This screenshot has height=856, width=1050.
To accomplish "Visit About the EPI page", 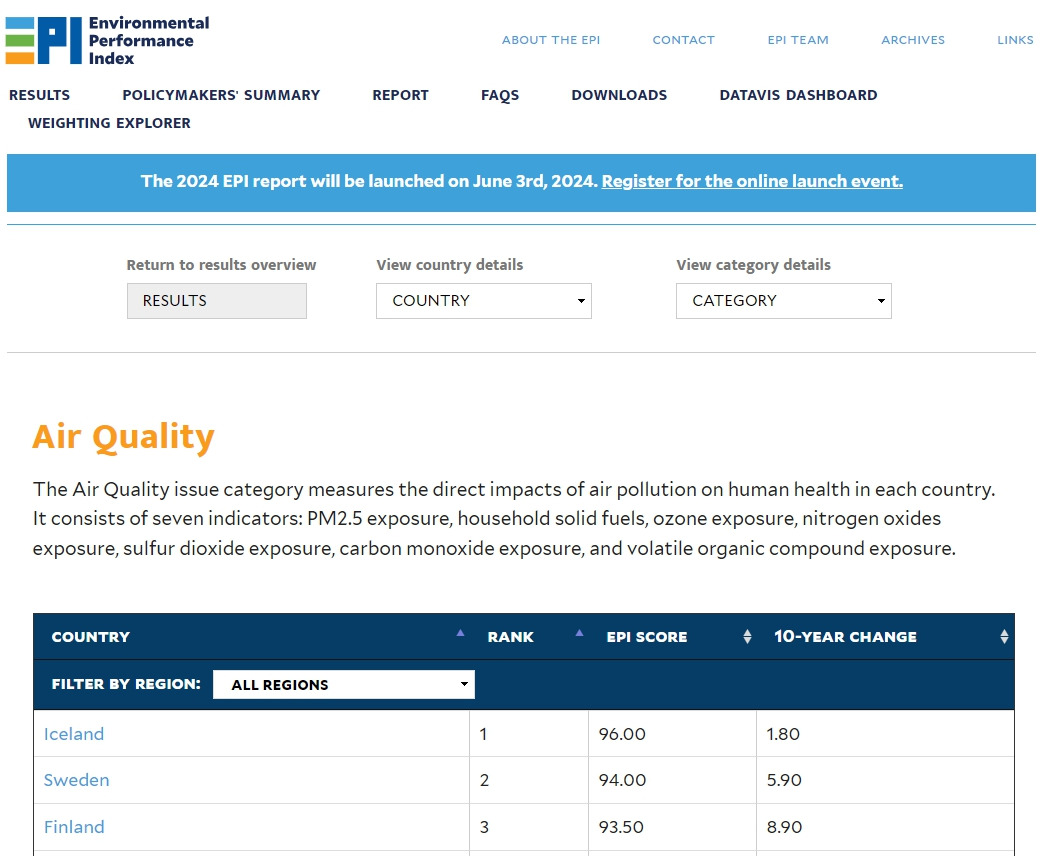I will click(x=551, y=40).
